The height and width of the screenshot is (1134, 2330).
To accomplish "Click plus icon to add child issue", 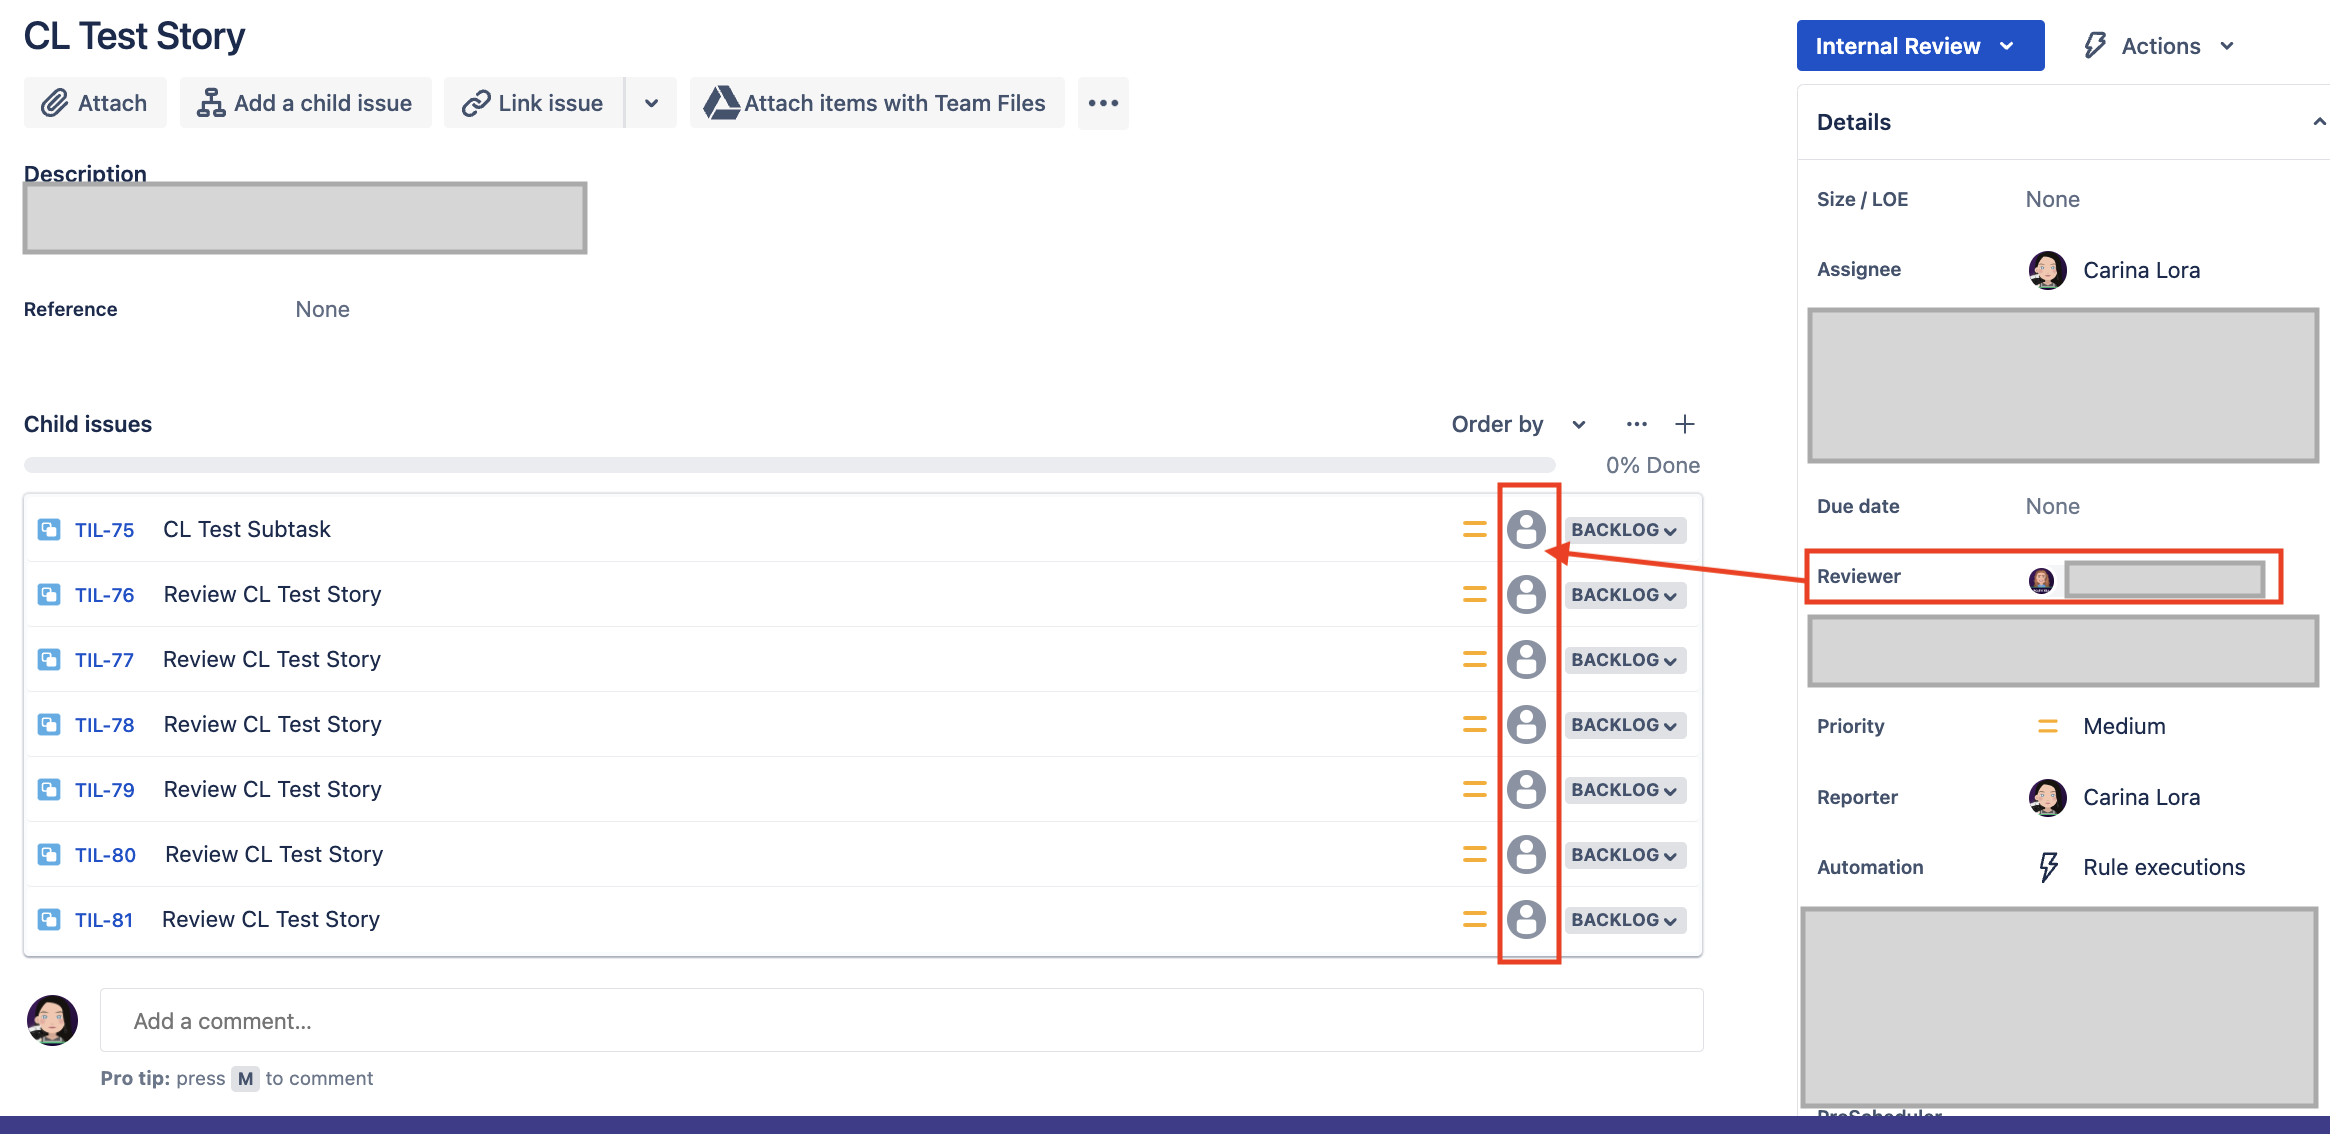I will [1685, 424].
